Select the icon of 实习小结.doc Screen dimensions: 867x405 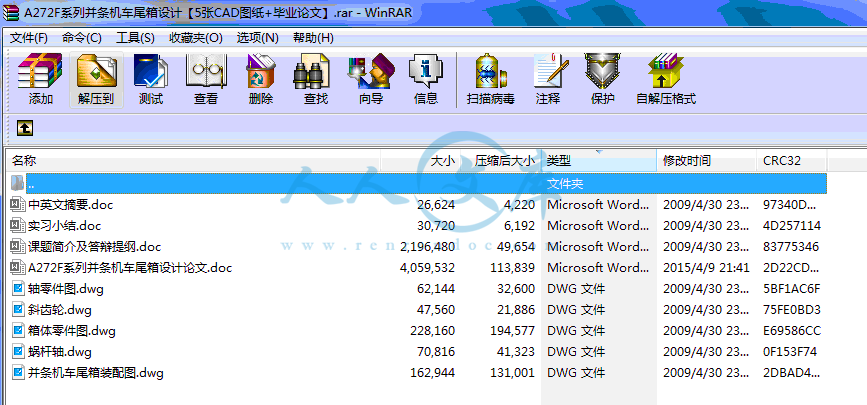click(x=18, y=226)
